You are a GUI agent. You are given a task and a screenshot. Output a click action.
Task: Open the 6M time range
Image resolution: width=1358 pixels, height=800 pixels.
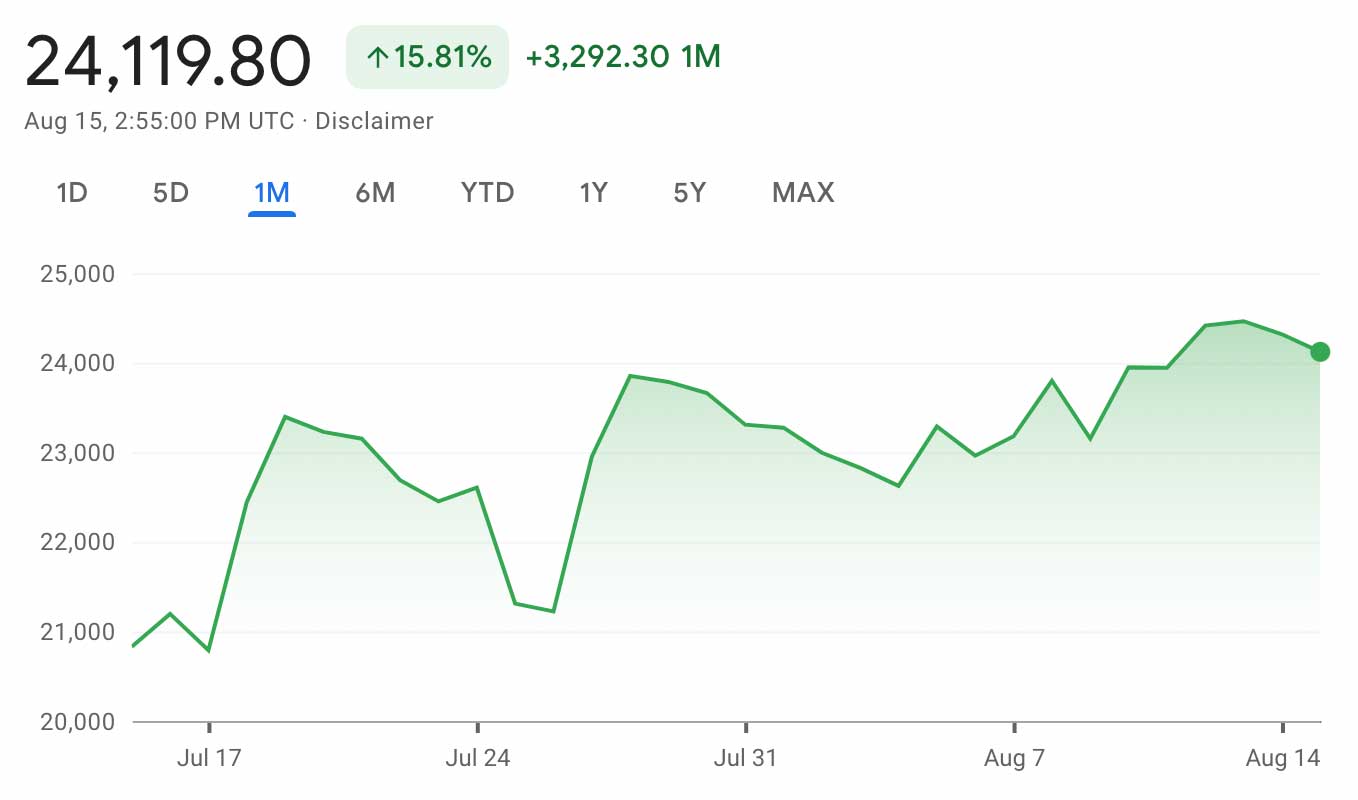[375, 192]
